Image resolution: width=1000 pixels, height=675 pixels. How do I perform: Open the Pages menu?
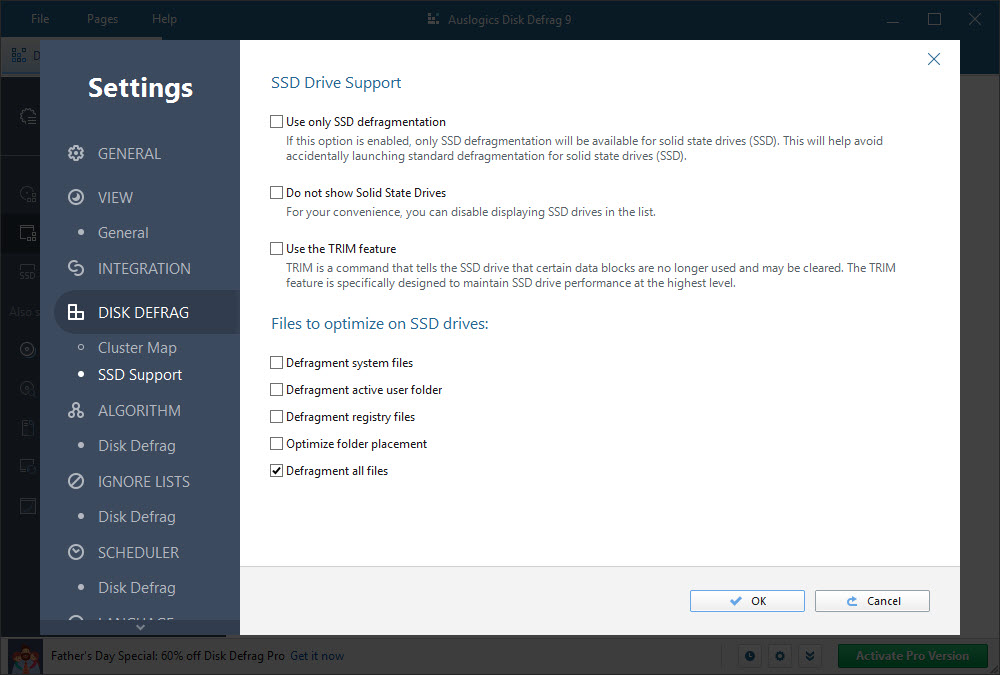coord(102,19)
